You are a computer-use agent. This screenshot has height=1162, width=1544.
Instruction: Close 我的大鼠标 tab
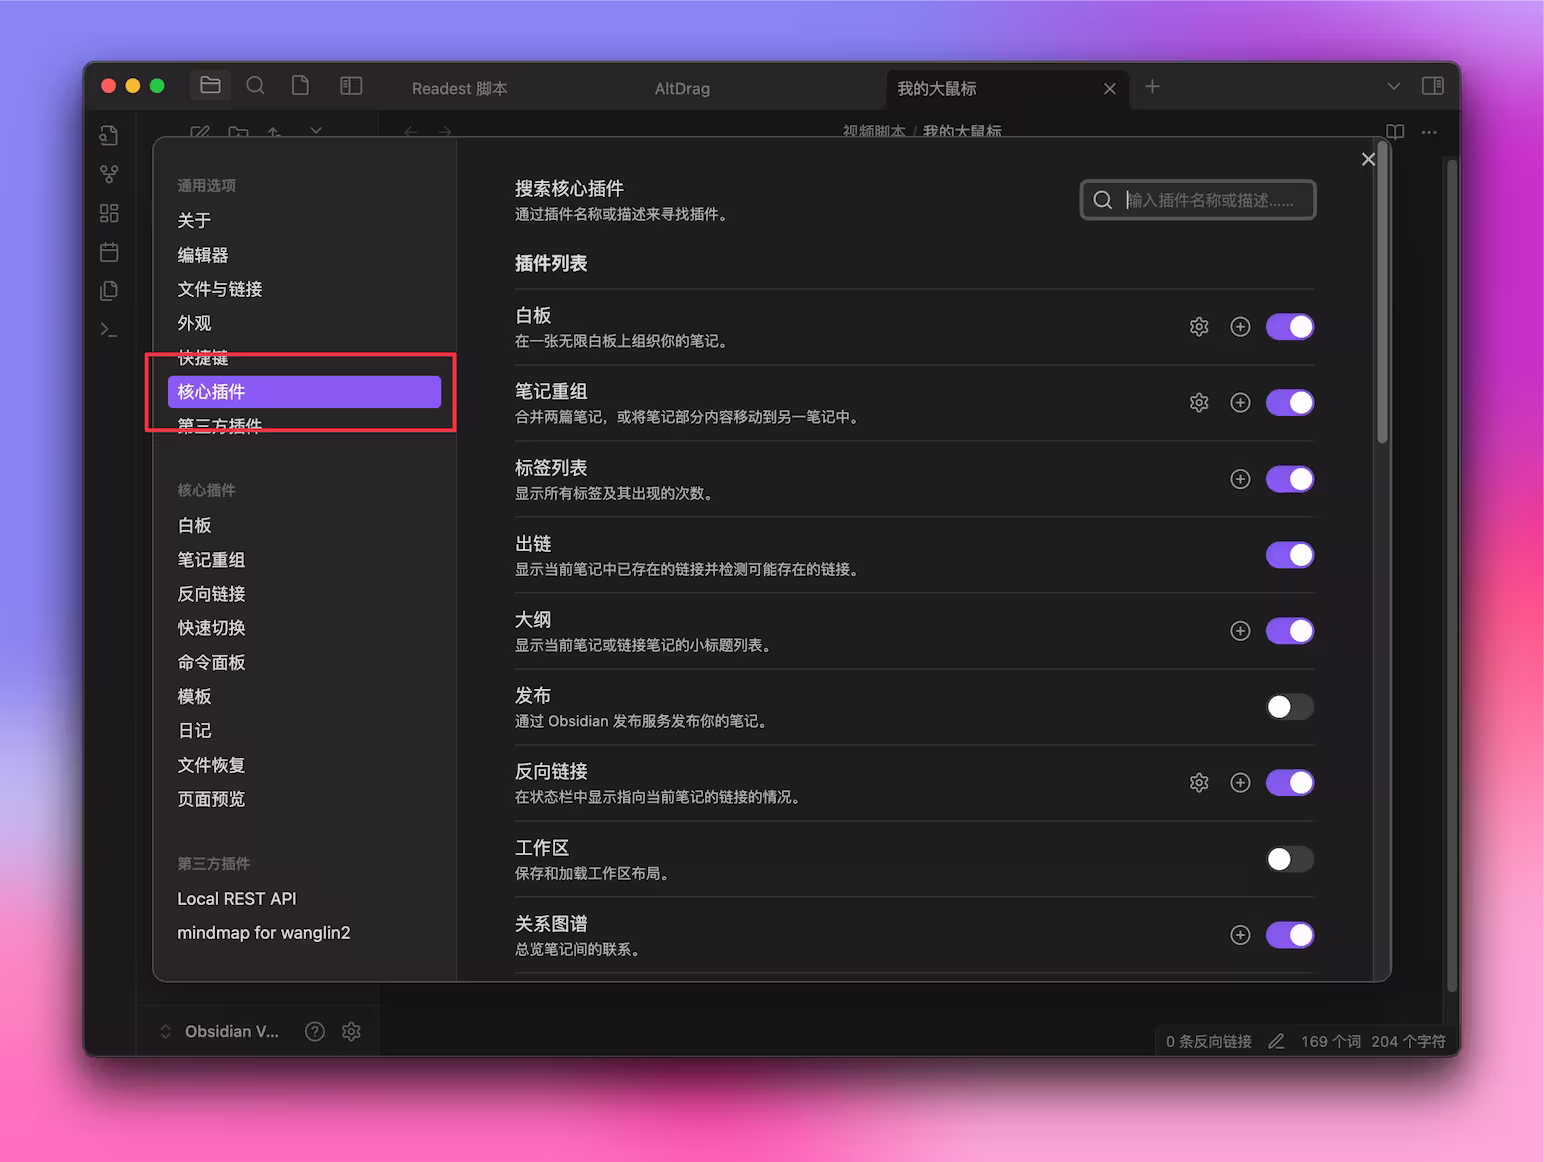(1109, 89)
